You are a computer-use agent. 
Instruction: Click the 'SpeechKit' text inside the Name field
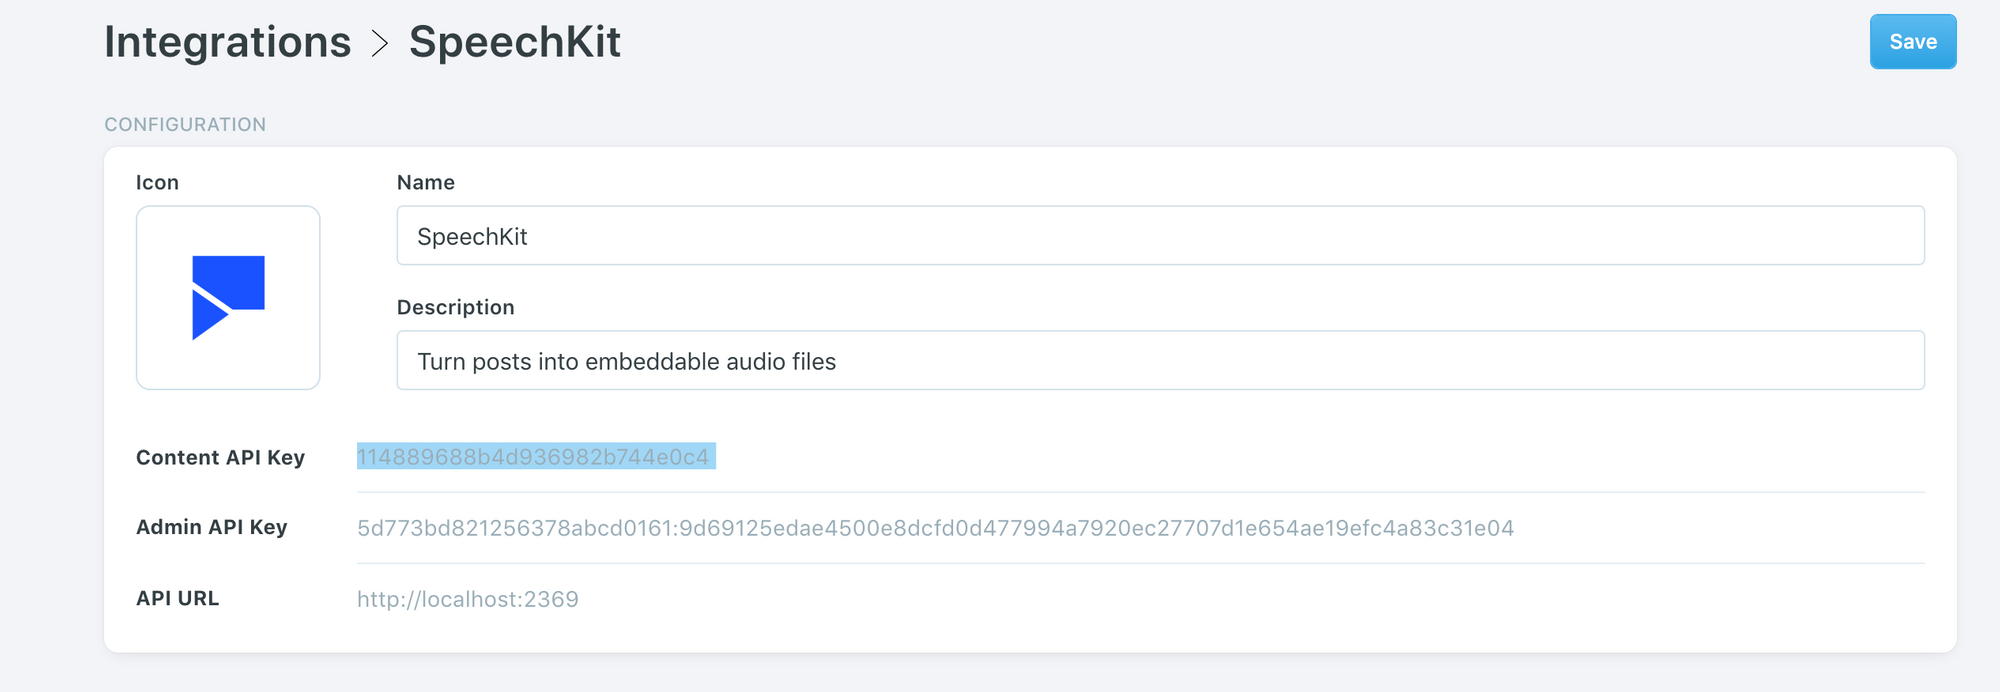click(x=472, y=237)
